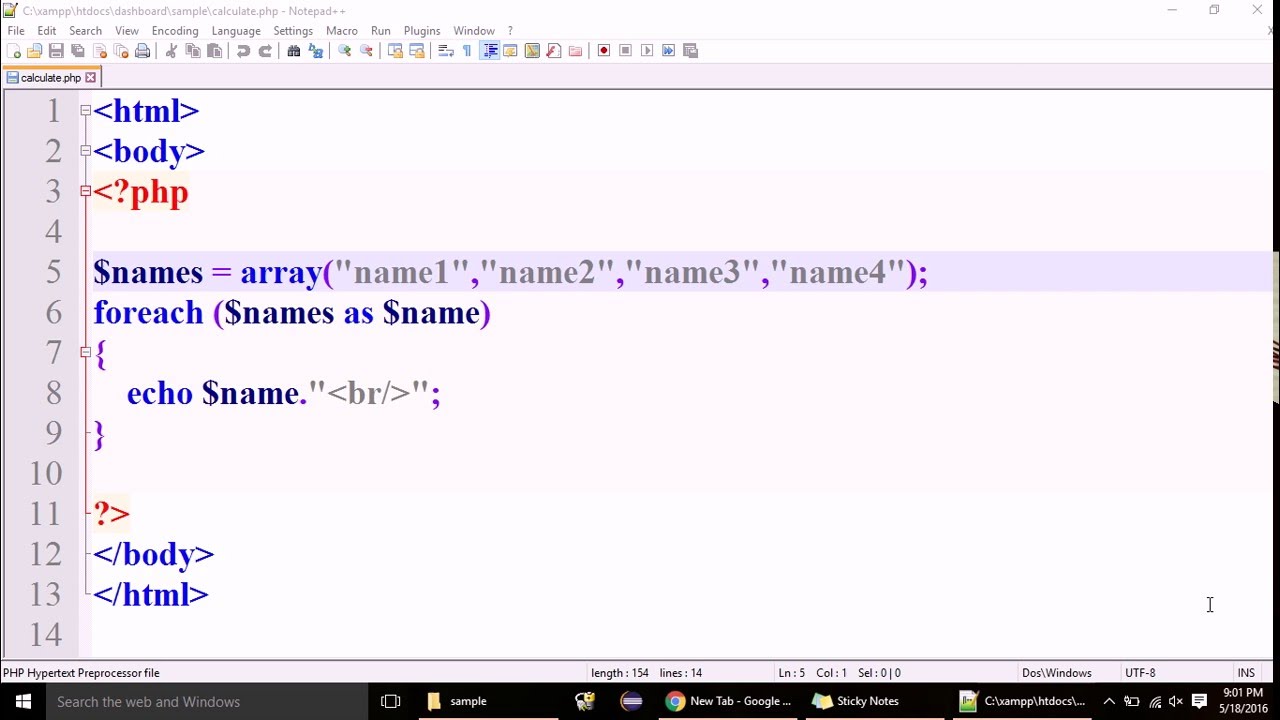Click the Close file toolbar icon

[100, 51]
